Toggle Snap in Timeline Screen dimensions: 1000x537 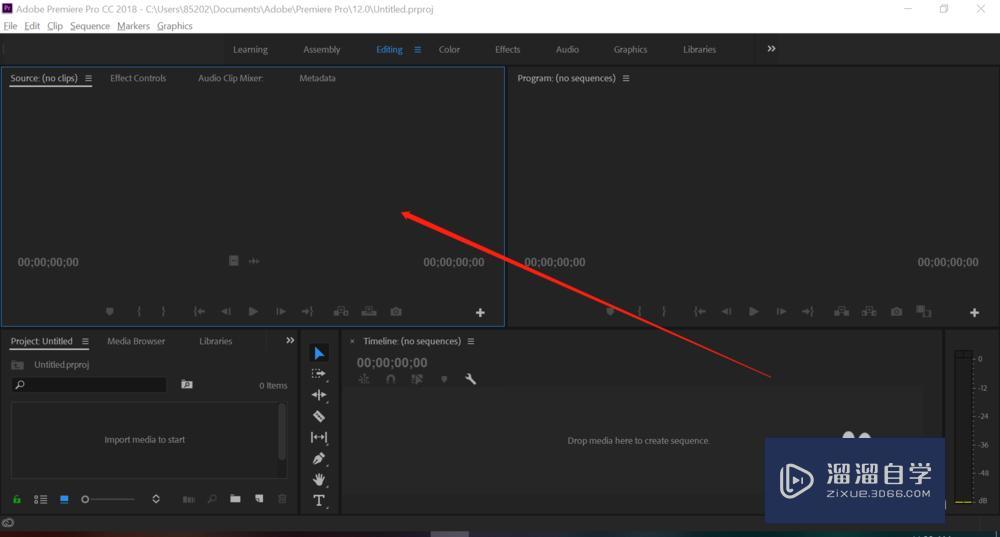(x=390, y=379)
